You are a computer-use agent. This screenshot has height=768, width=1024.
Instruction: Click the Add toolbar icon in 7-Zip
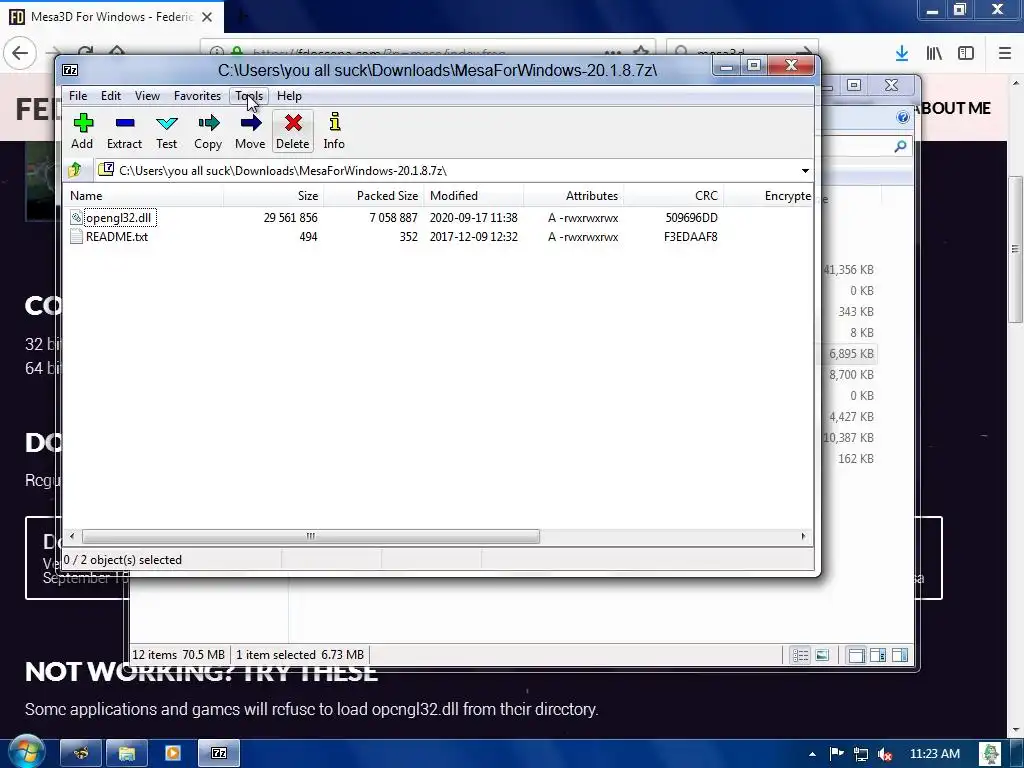coord(82,131)
